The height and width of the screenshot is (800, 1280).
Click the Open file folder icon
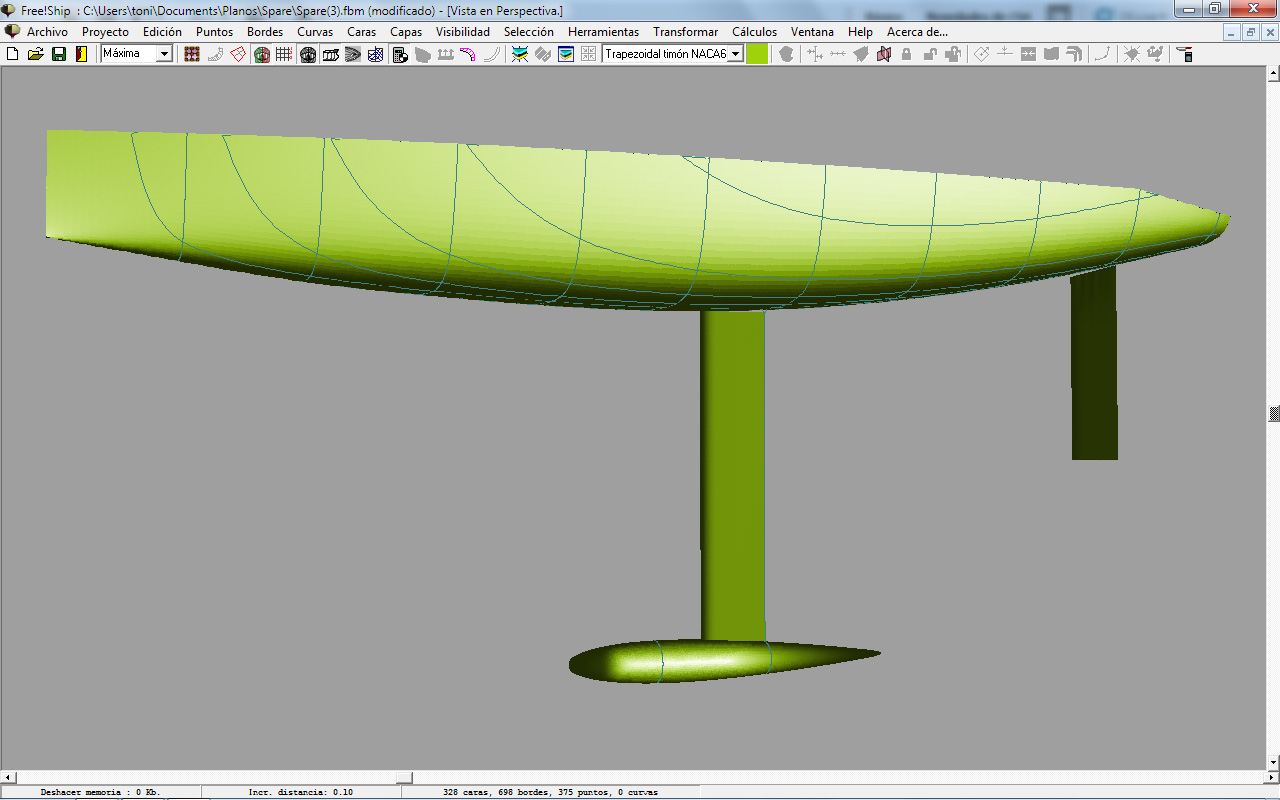(x=36, y=54)
